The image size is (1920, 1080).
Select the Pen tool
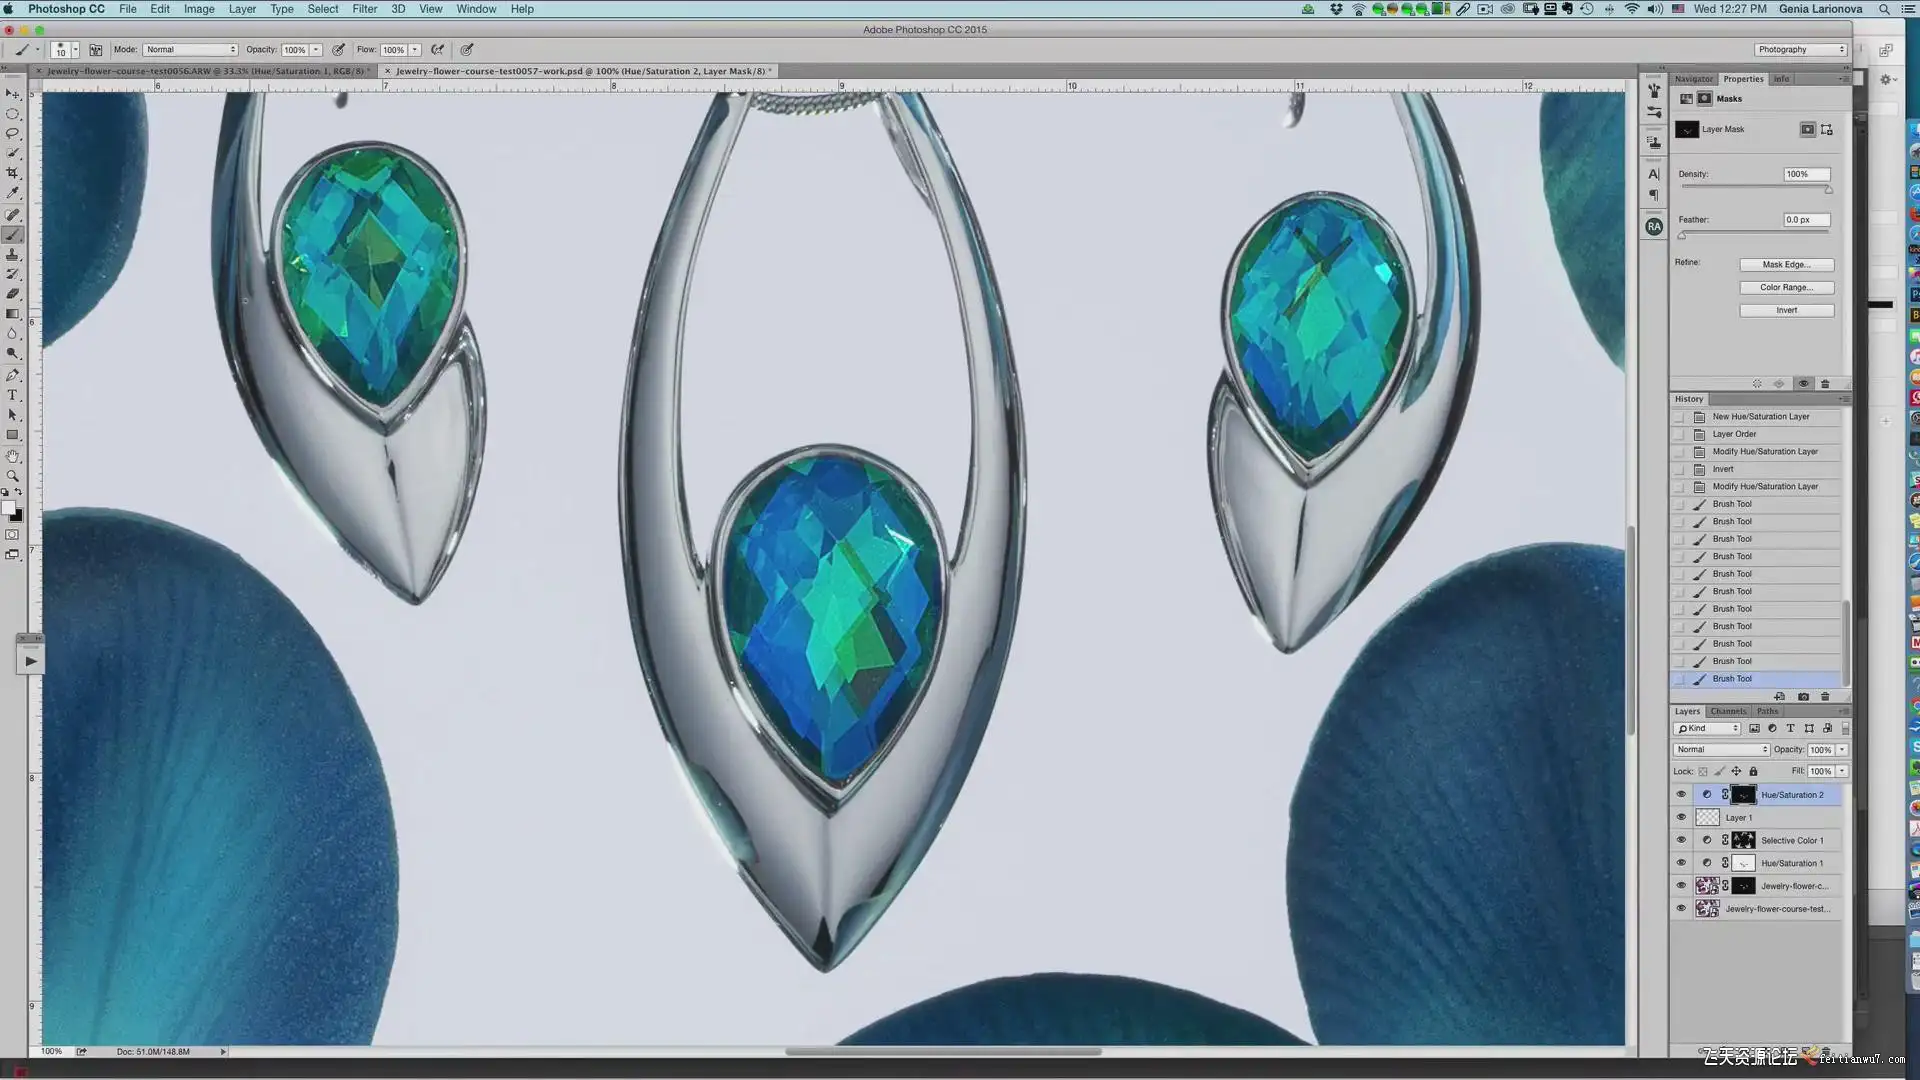[13, 375]
